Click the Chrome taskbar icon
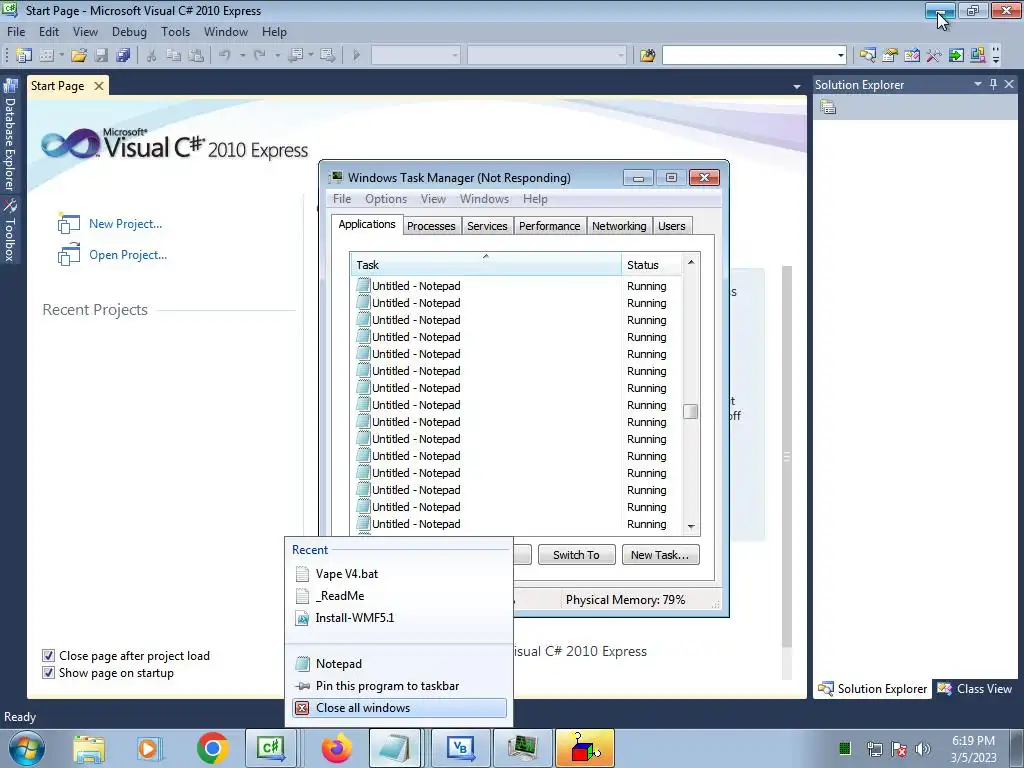This screenshot has width=1024, height=768. pos(212,748)
